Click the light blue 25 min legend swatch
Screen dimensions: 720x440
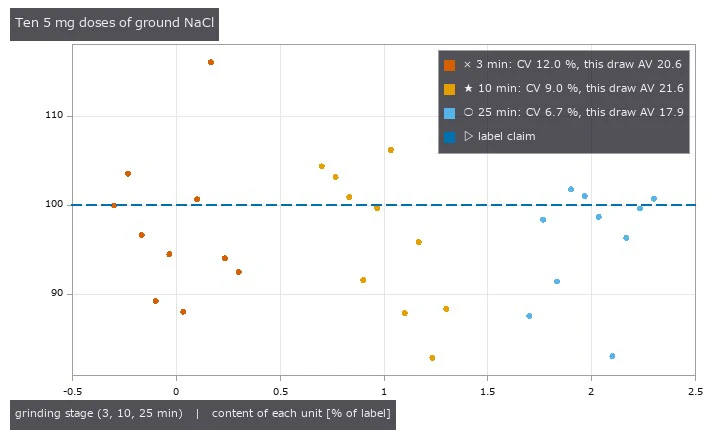click(450, 113)
